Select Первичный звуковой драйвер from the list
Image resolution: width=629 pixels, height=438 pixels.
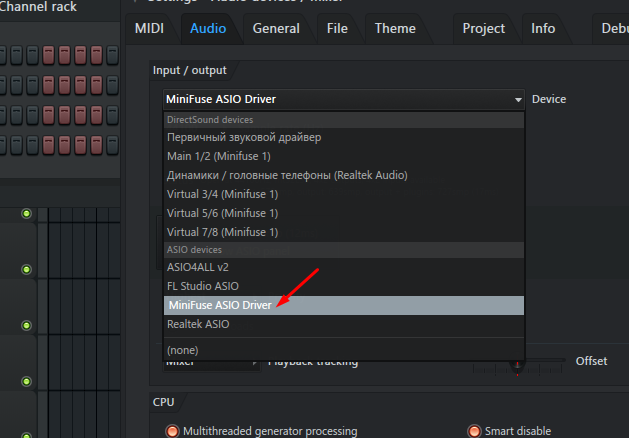coord(343,137)
